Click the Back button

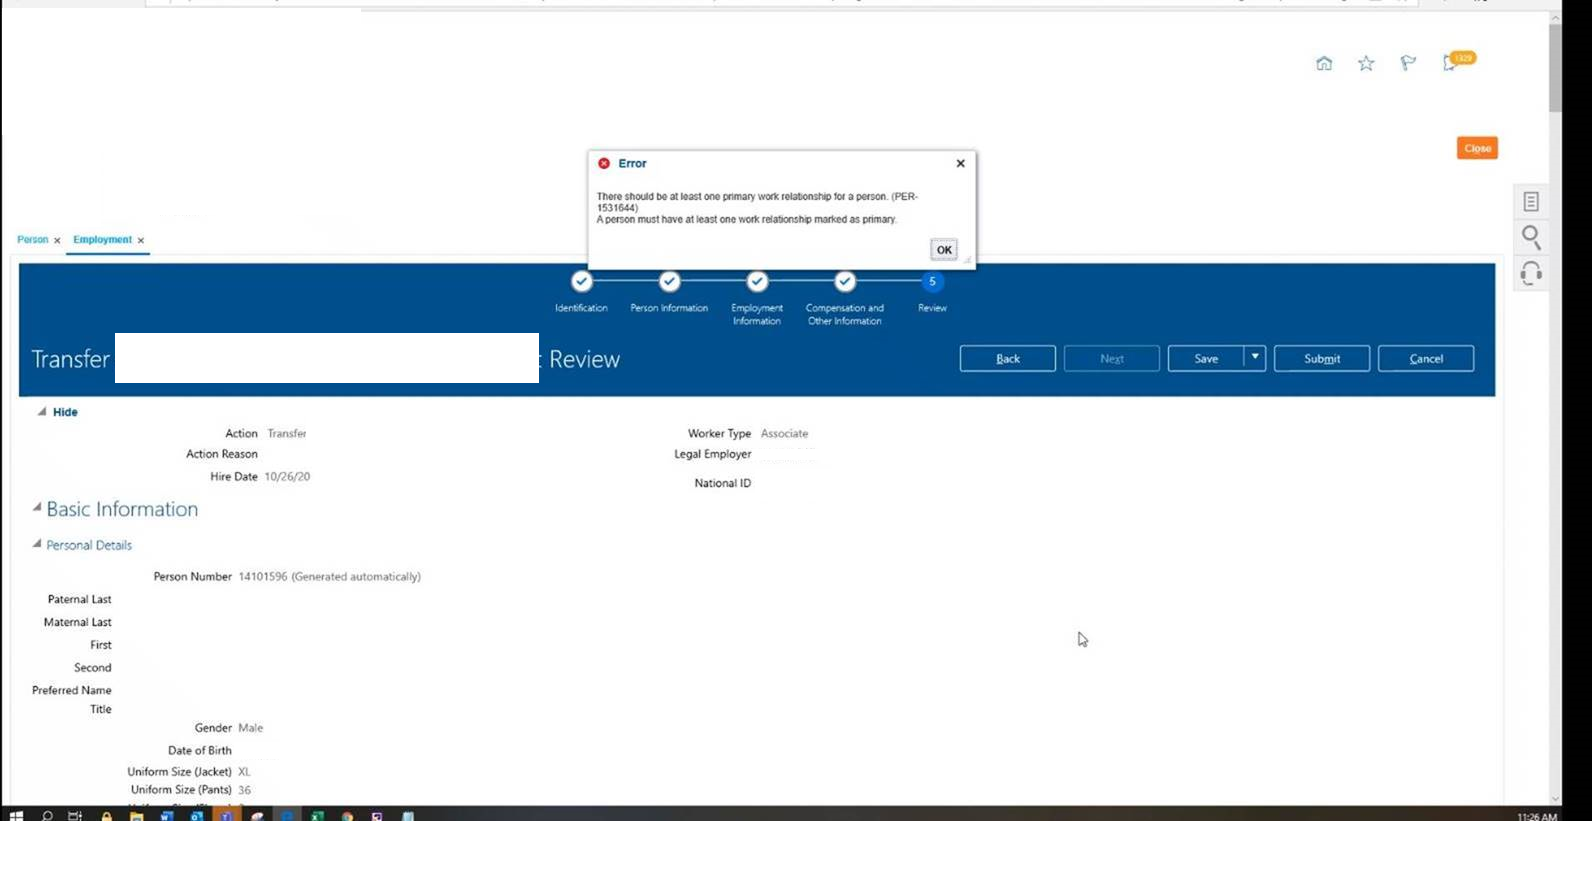coord(1008,359)
